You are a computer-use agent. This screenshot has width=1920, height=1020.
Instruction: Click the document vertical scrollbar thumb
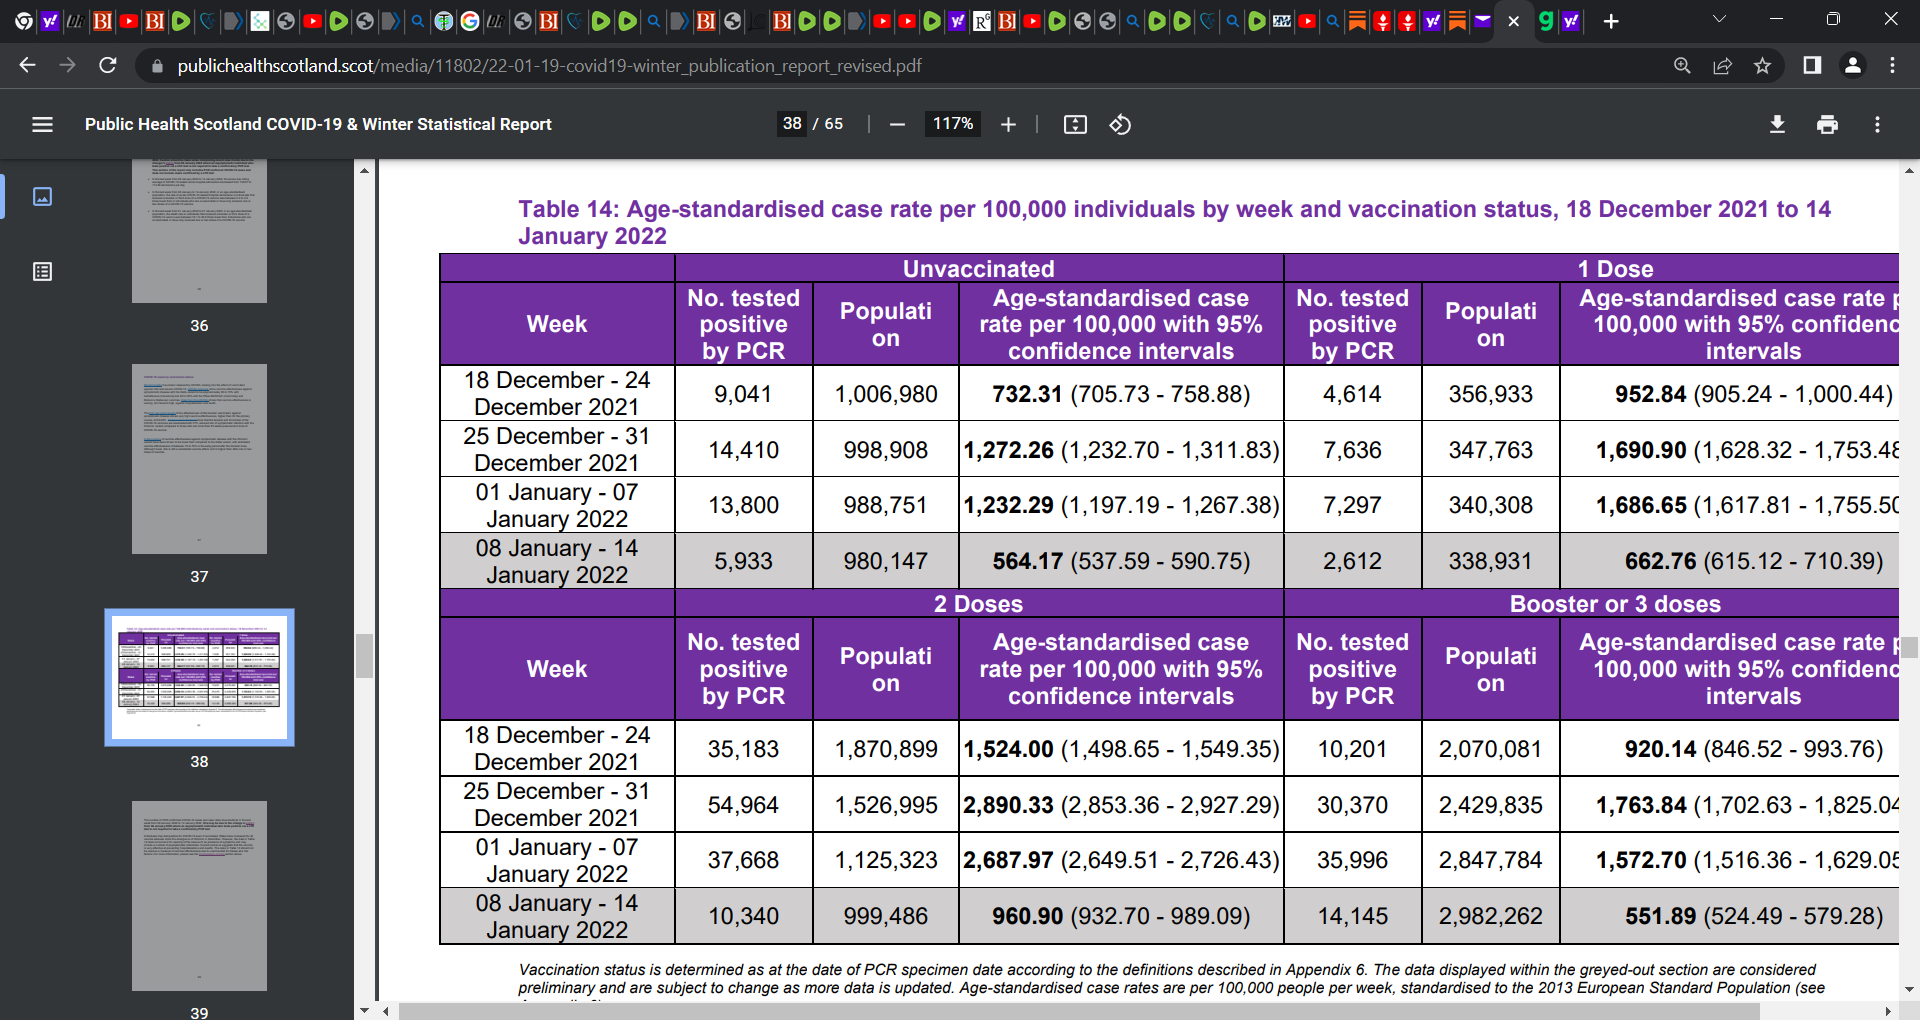click(1909, 647)
